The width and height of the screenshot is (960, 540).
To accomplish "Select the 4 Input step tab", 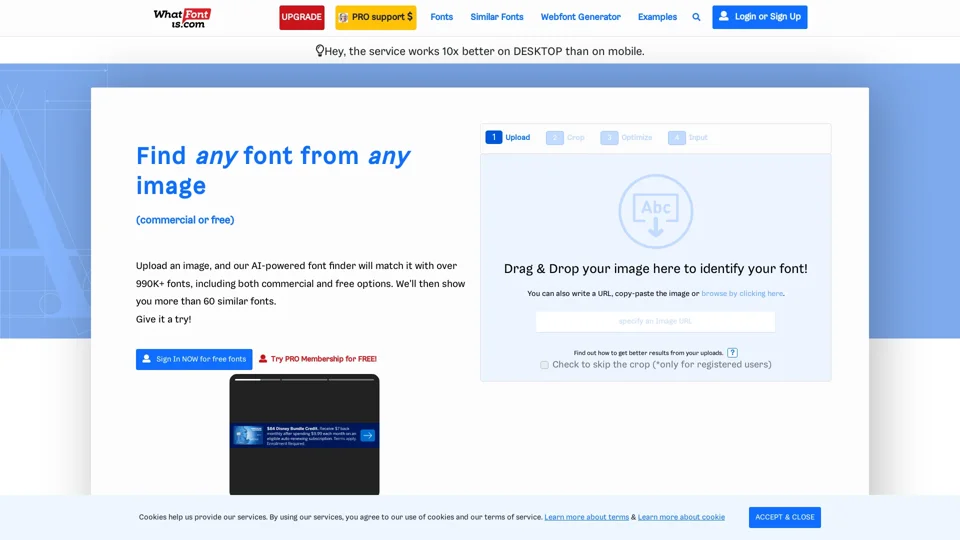I will 688,137.
